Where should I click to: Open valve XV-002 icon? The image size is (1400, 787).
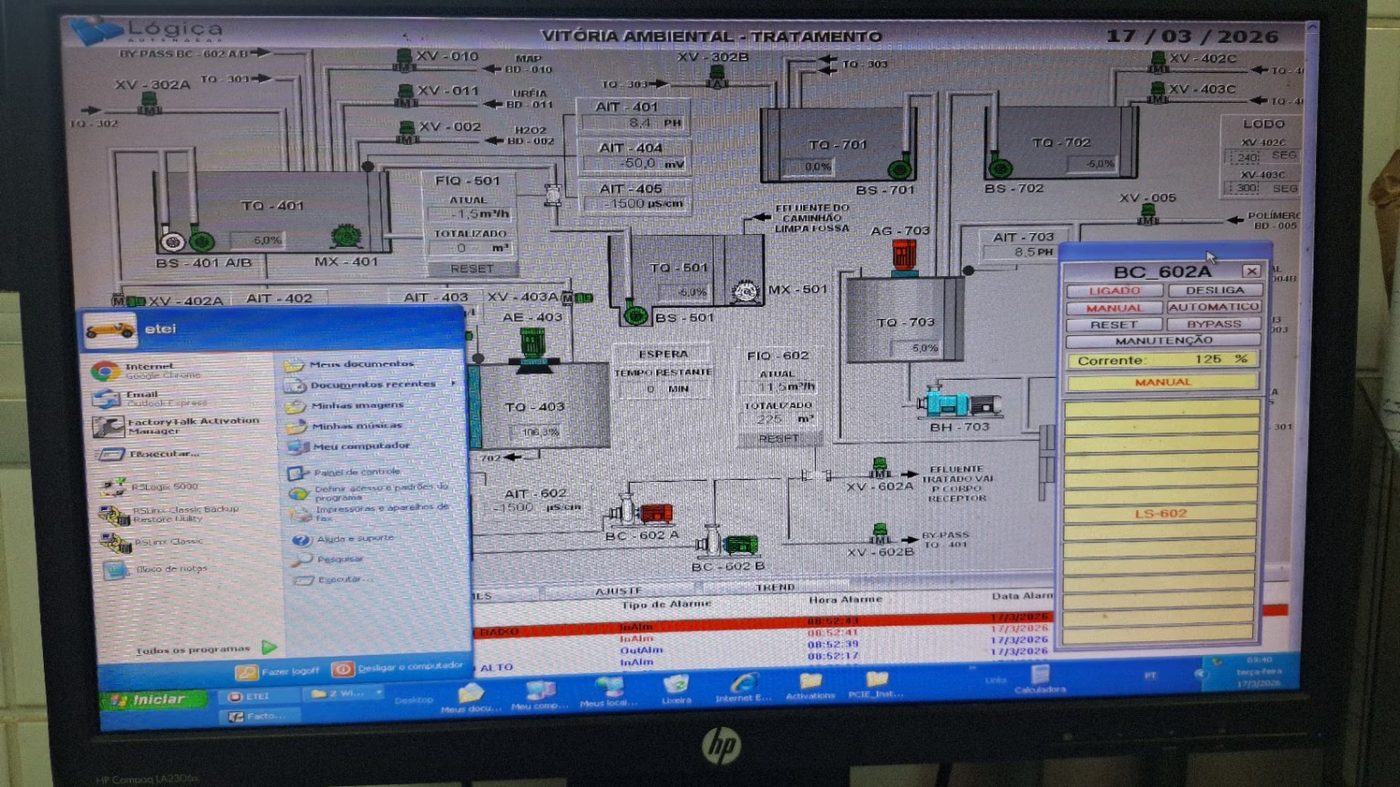[407, 131]
